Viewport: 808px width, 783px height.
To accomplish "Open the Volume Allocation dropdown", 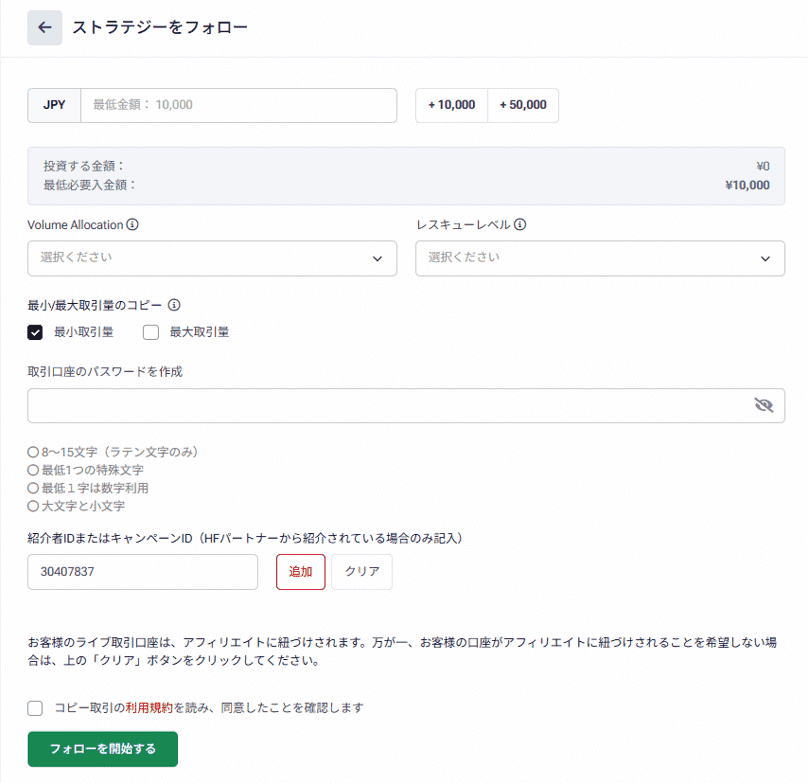I will [x=212, y=258].
